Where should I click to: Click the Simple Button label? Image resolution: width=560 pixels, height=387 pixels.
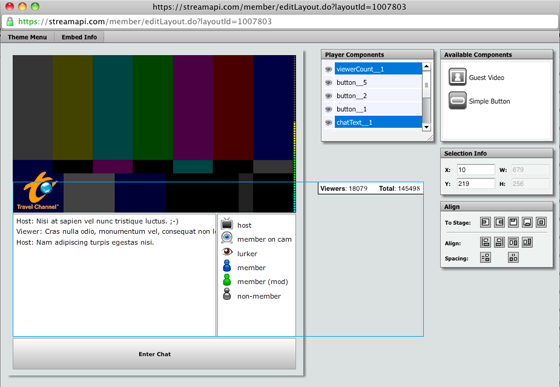pyautogui.click(x=489, y=101)
